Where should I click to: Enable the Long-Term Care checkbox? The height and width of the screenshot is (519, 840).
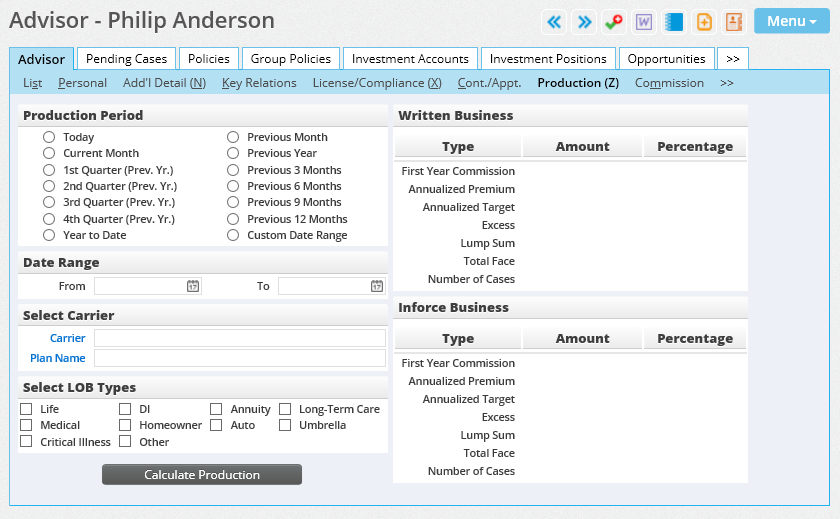pos(285,409)
